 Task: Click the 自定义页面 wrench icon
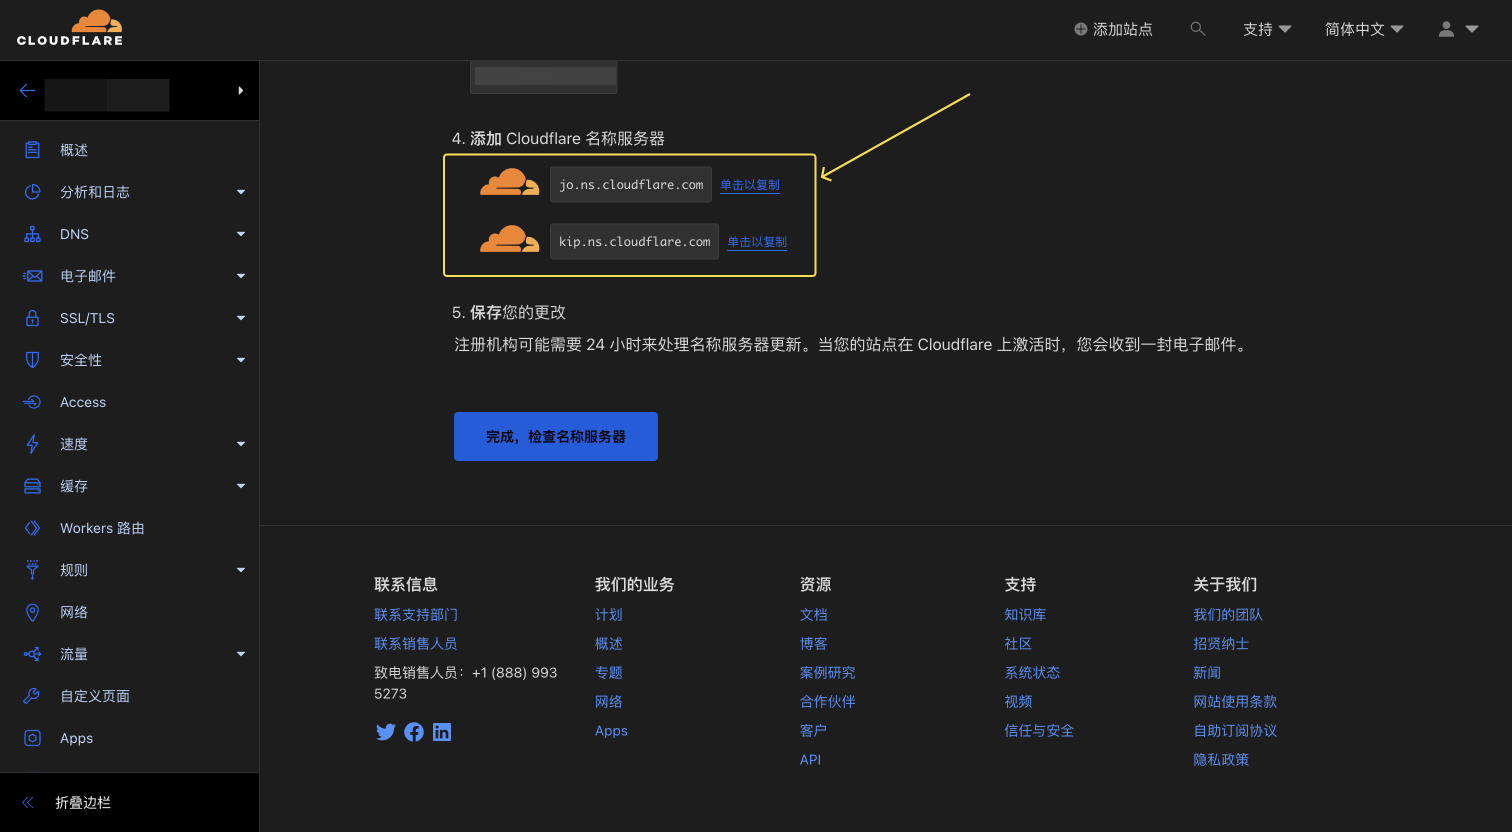33,696
